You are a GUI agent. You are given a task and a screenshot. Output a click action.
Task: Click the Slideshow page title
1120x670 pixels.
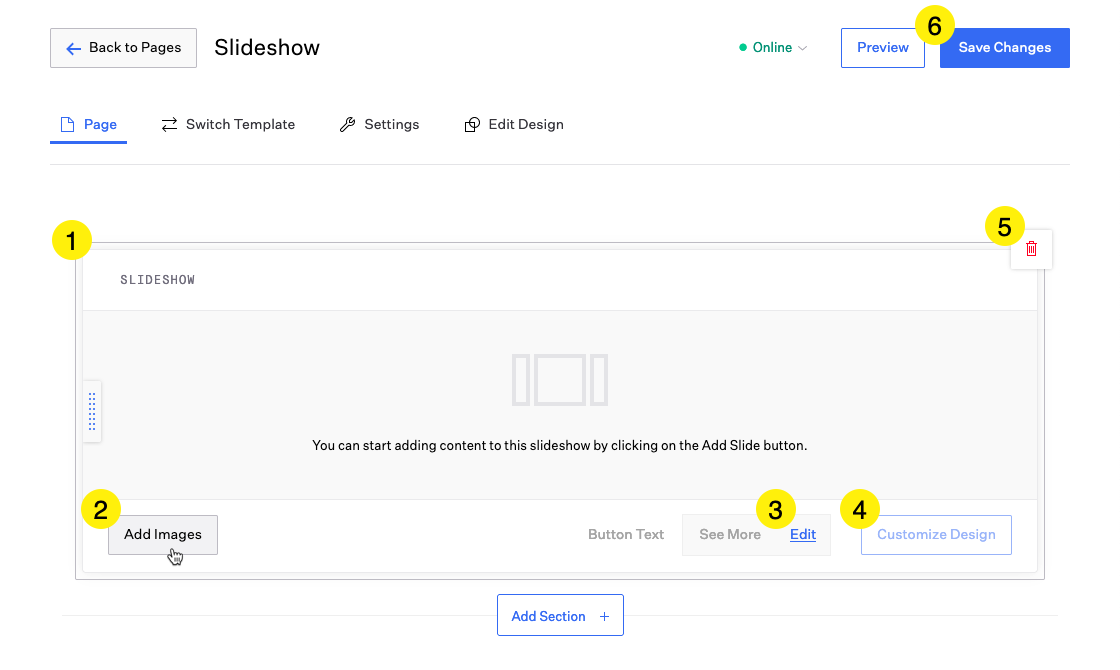click(267, 48)
